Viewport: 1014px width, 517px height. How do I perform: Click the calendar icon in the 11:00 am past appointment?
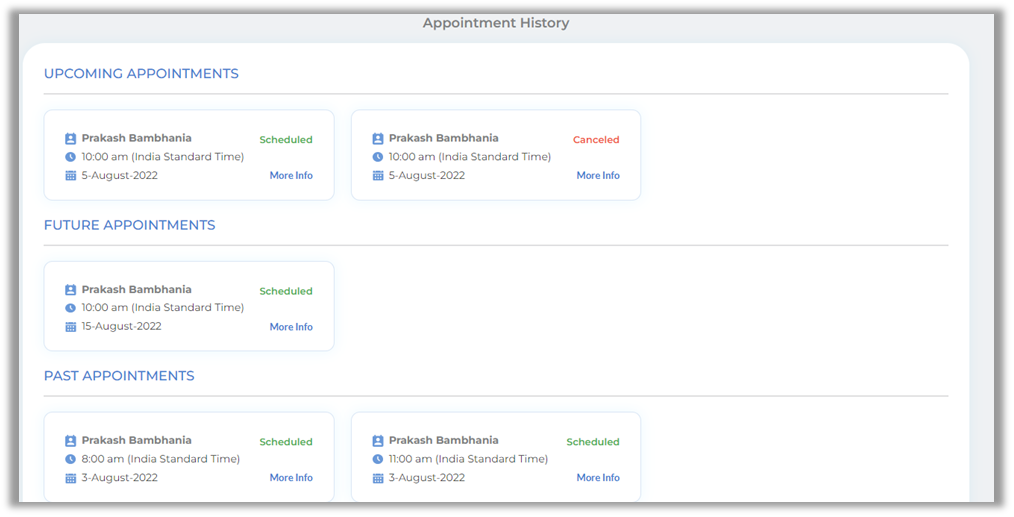(x=378, y=478)
